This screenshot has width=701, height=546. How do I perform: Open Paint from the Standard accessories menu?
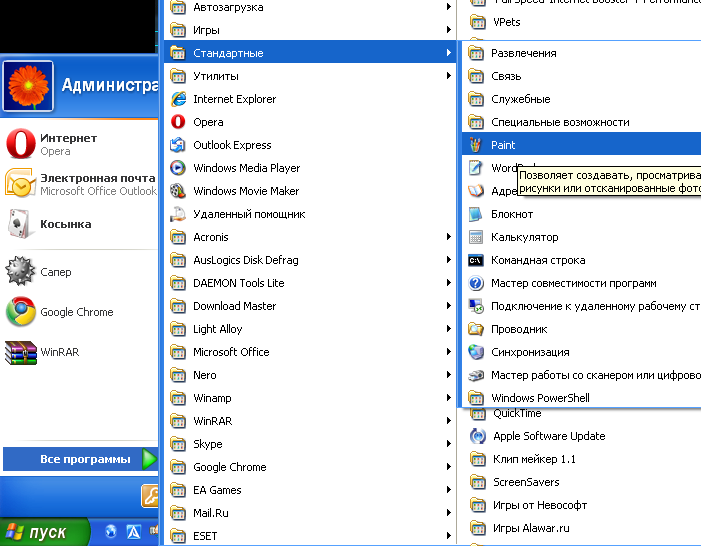581,145
